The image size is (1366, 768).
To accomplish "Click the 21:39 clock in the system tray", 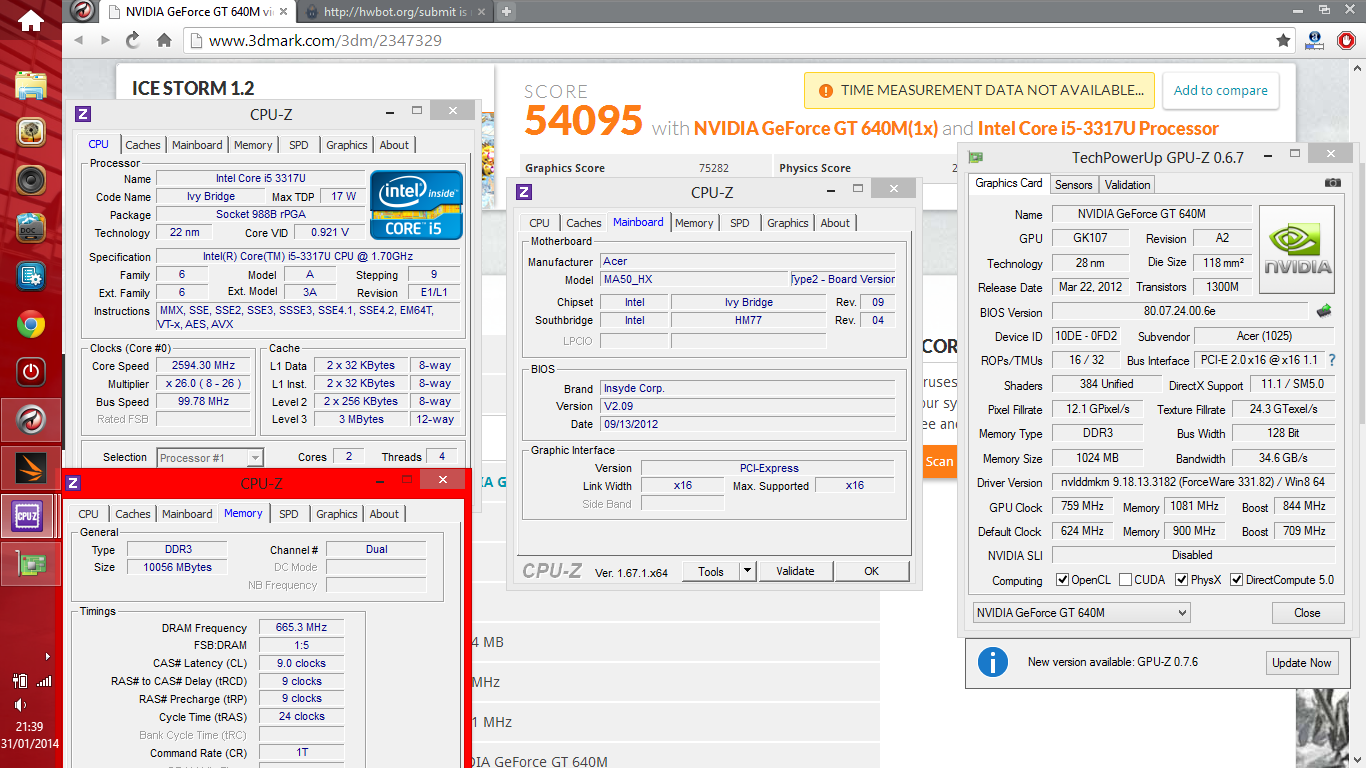I will click(29, 727).
